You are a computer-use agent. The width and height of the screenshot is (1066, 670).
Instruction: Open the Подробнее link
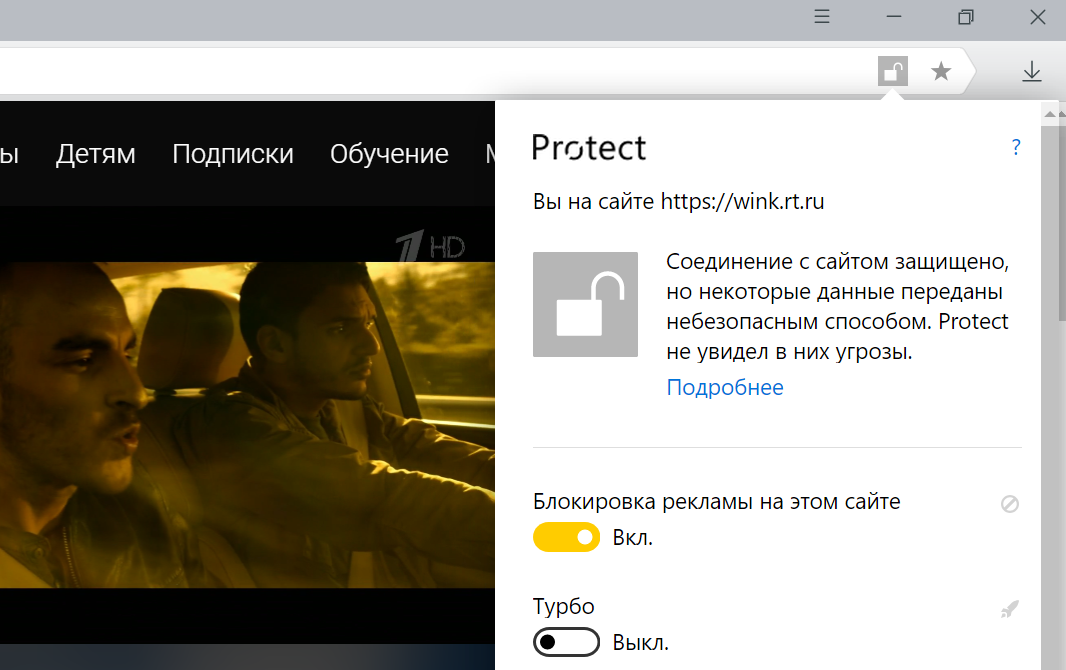pos(725,387)
